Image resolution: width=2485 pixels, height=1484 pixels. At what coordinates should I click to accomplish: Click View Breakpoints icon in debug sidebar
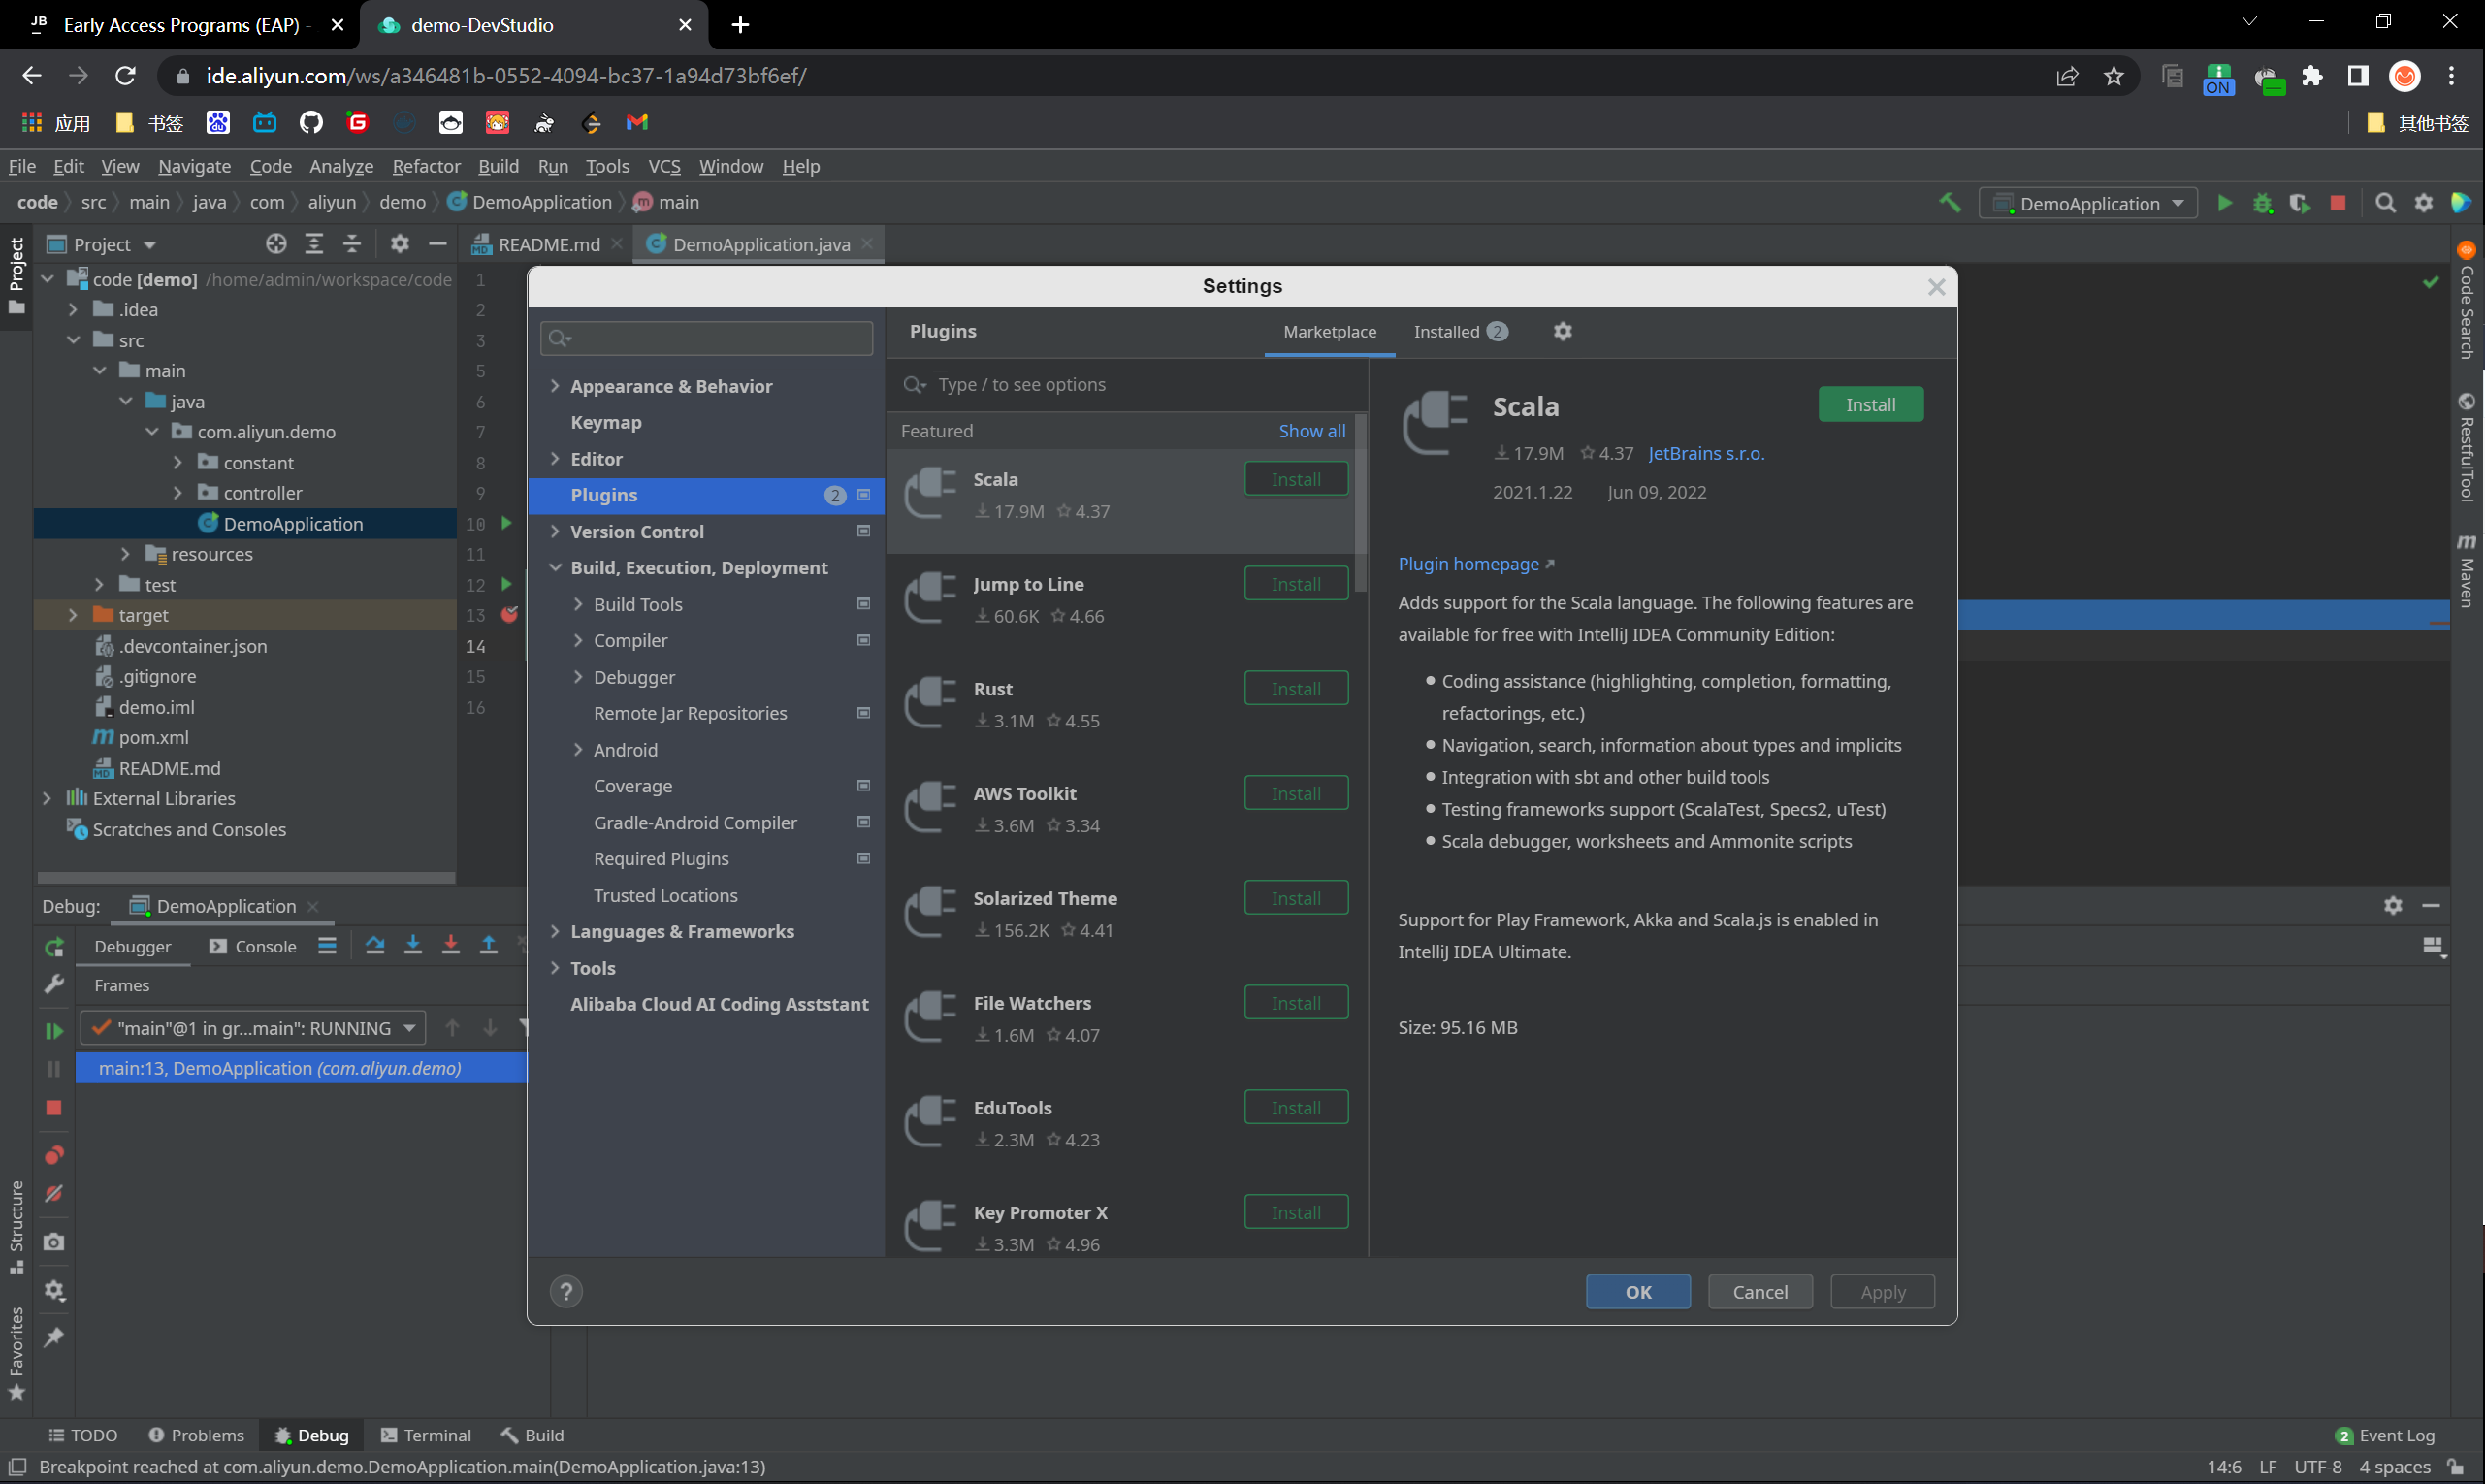point(54,1155)
